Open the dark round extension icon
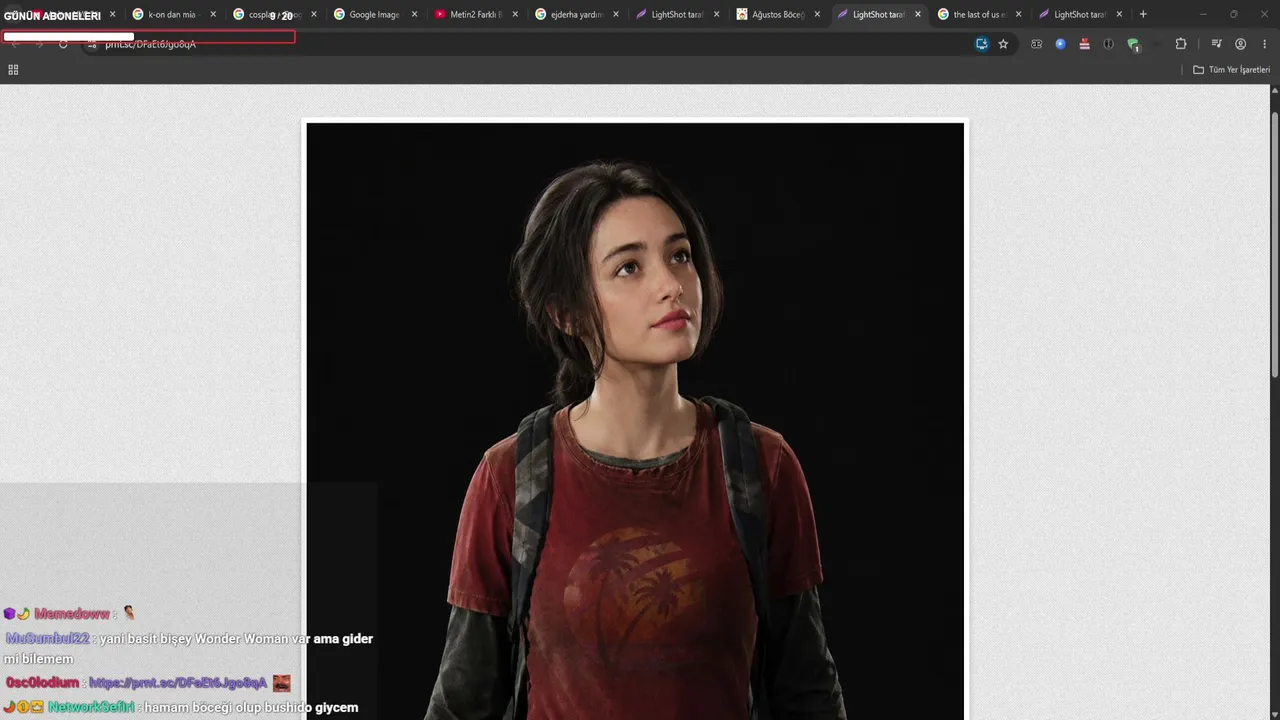The image size is (1280, 720). pyautogui.click(x=1108, y=44)
